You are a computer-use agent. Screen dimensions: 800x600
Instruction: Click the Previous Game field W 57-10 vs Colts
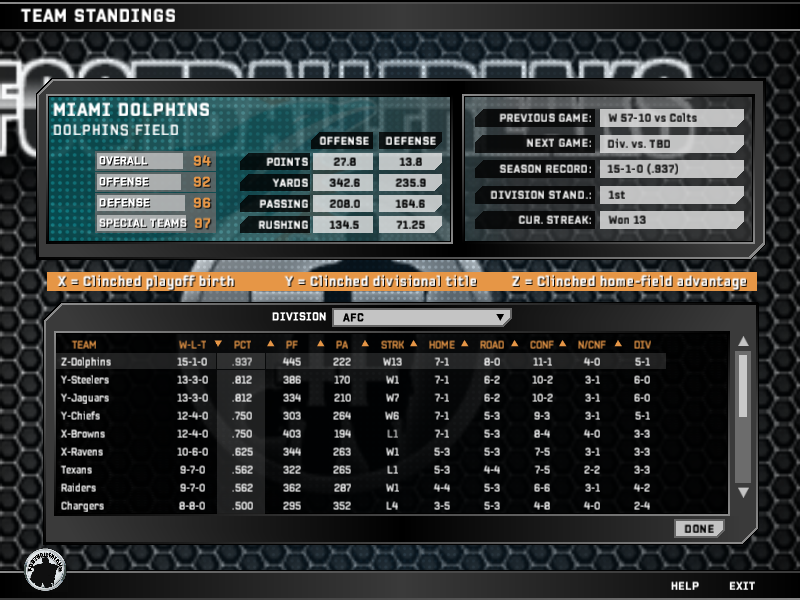(671, 118)
